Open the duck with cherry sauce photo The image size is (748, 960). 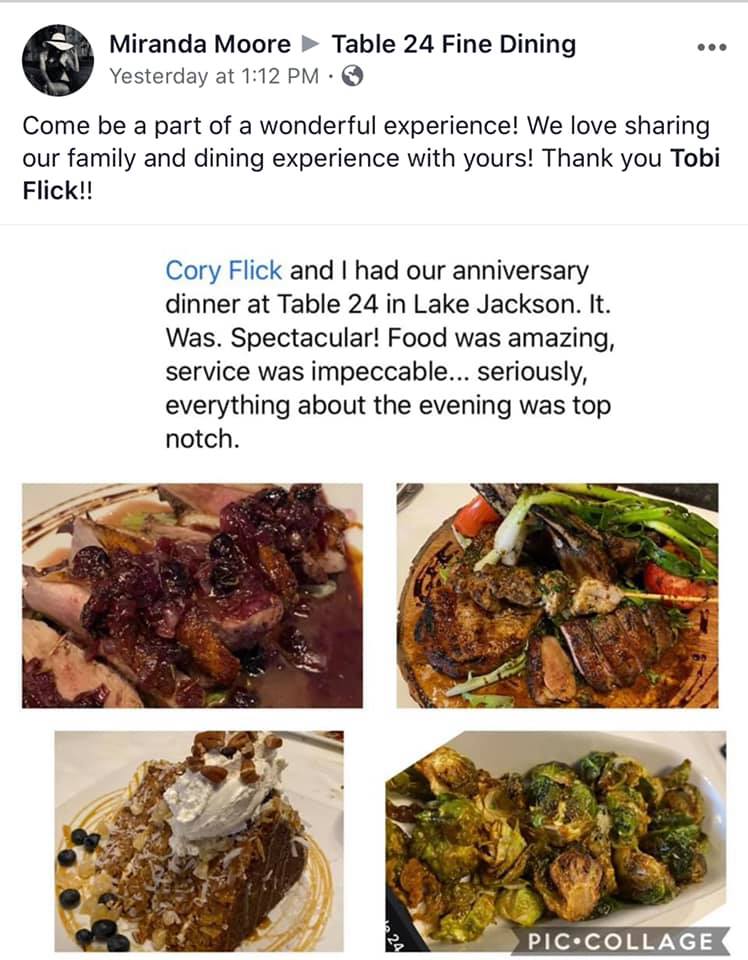click(192, 595)
